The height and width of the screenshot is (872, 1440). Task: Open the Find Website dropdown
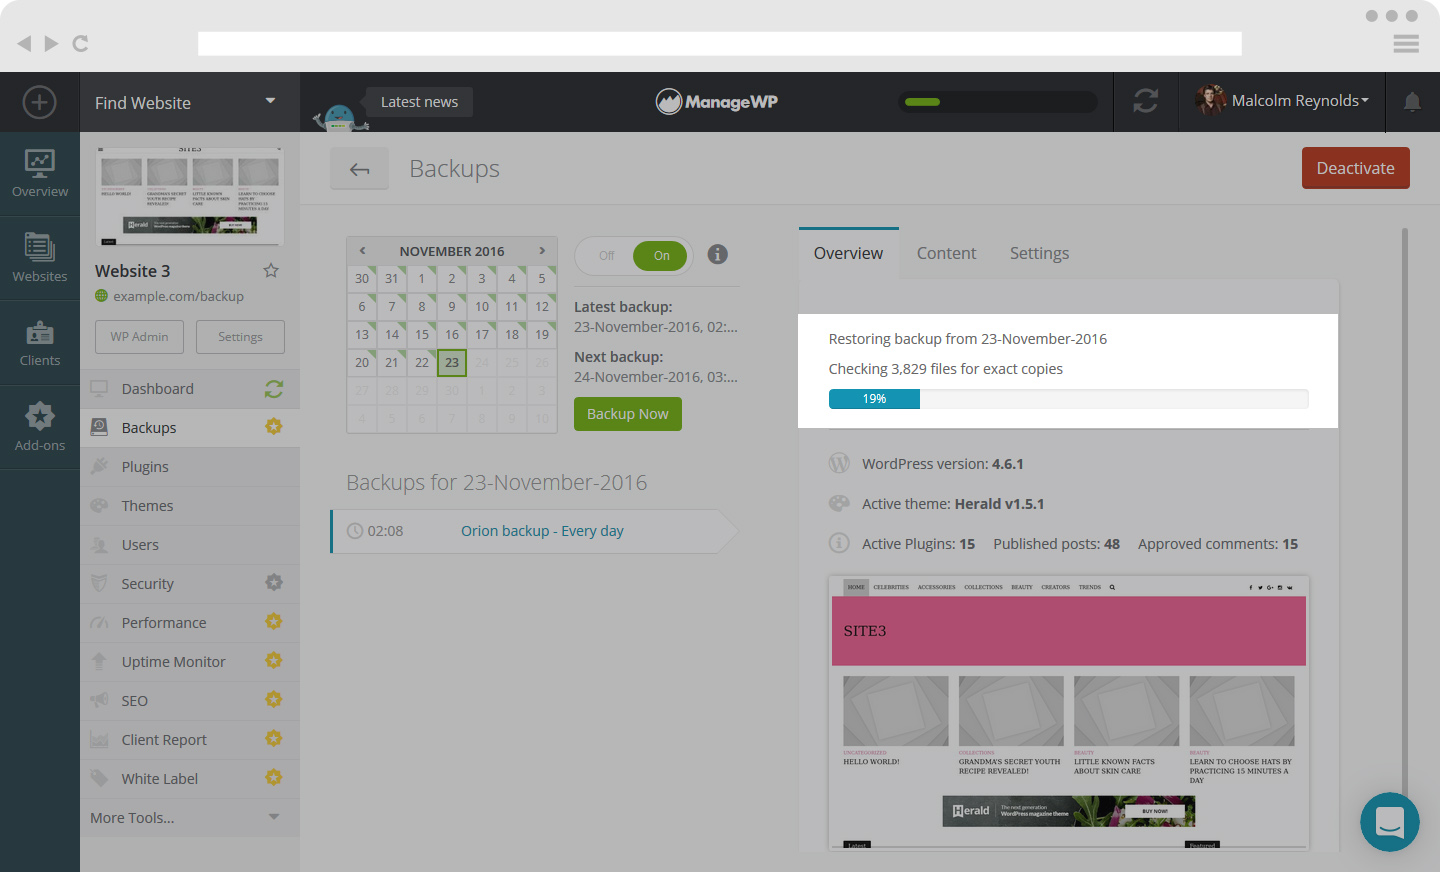click(189, 102)
